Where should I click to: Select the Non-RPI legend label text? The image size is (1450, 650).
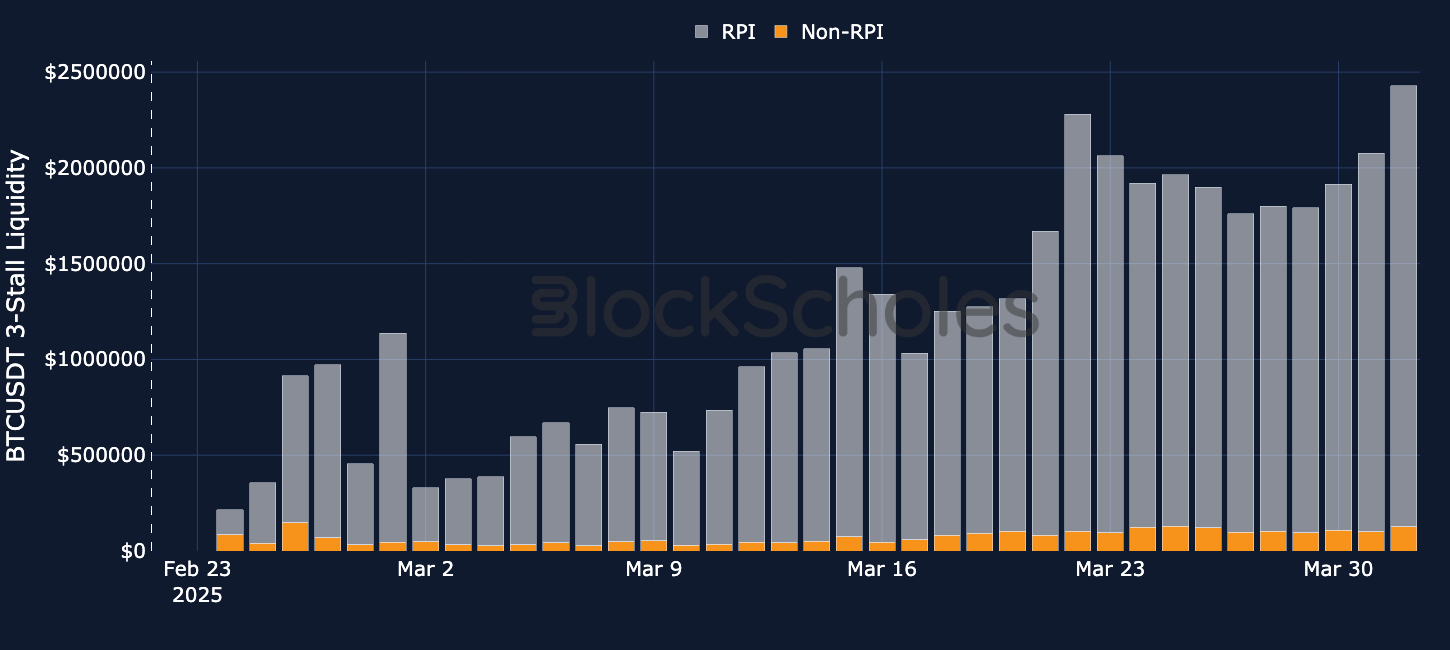point(842,32)
